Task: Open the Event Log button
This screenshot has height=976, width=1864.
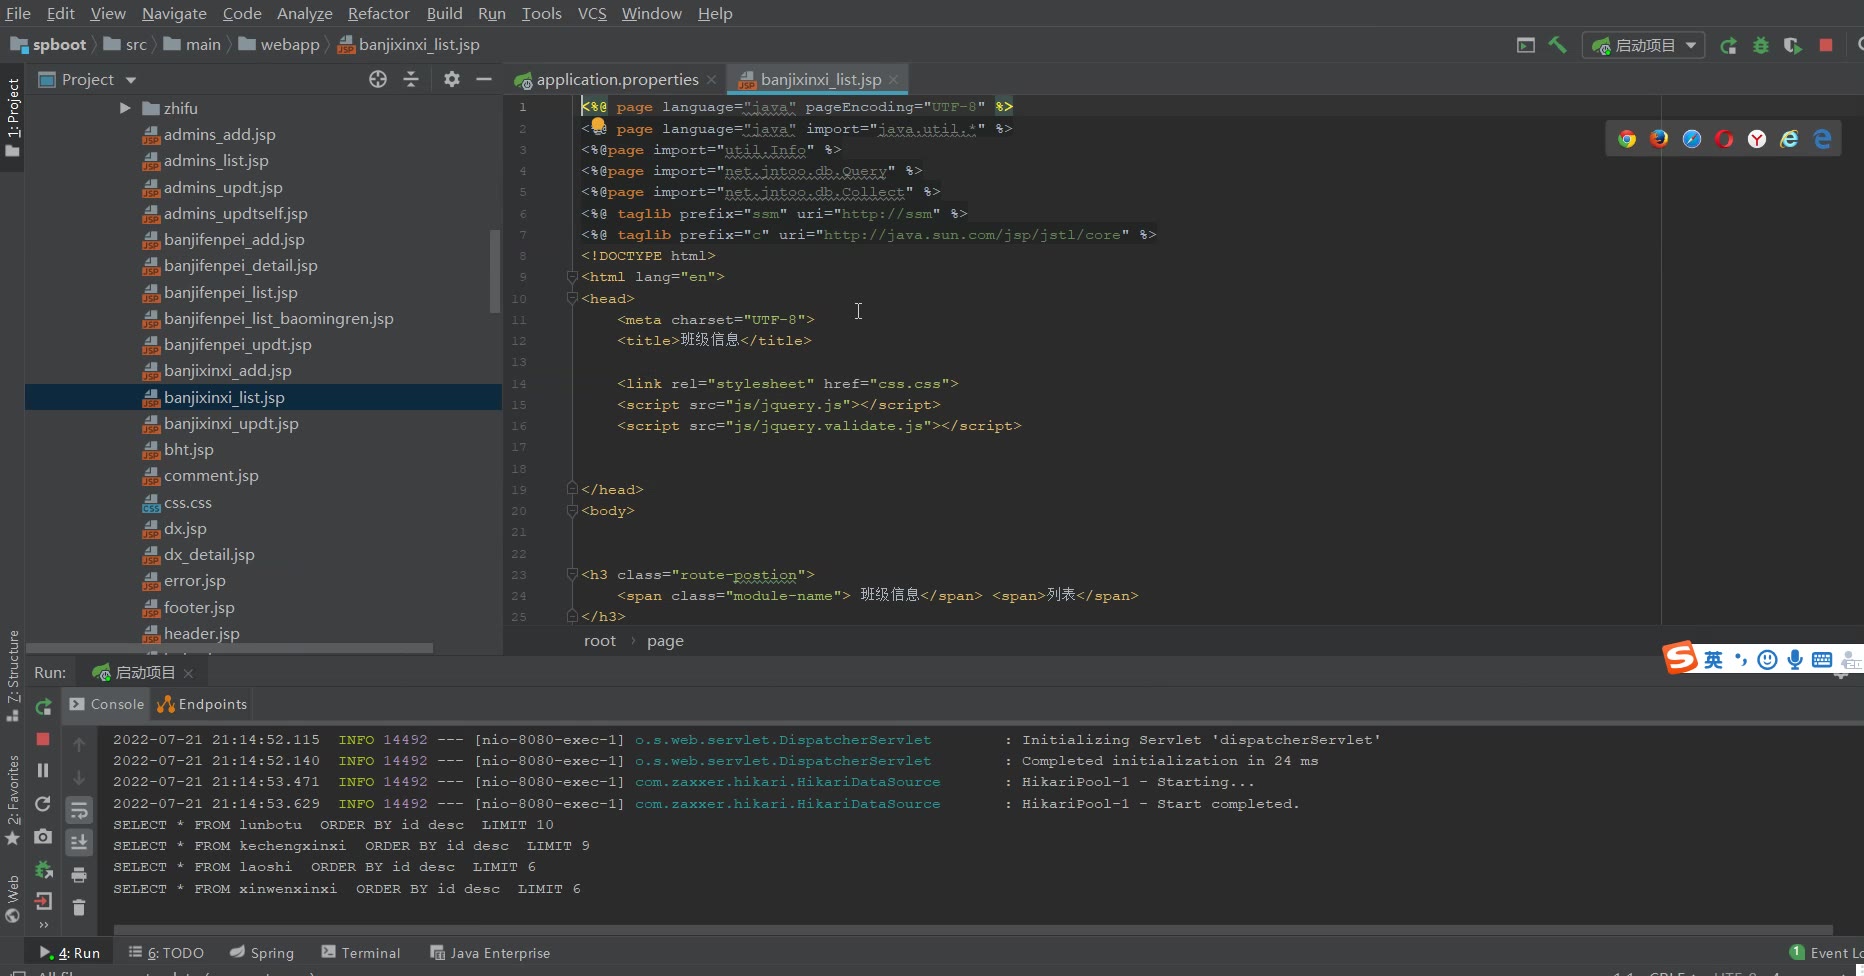Action: click(1826, 953)
